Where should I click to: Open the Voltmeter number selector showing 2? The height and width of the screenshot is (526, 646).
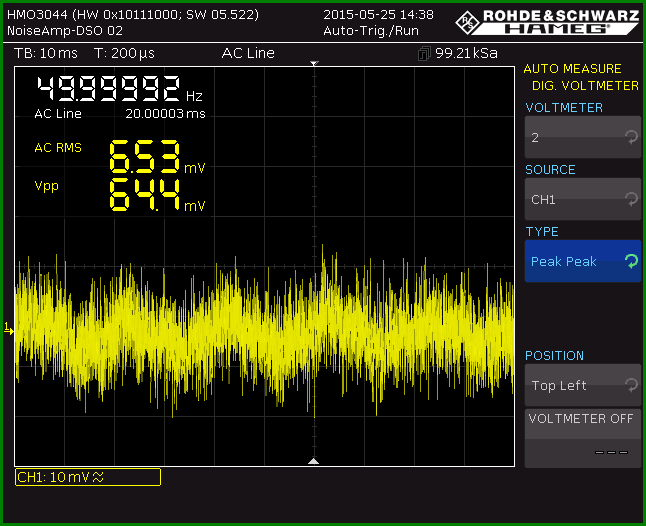[x=583, y=137]
